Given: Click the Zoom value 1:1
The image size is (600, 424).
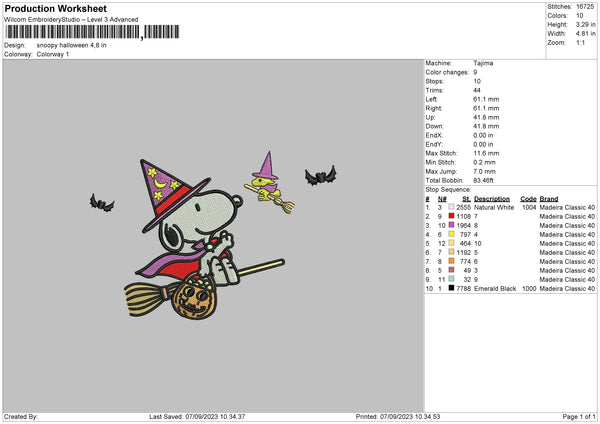Looking at the screenshot, I should click(580, 42).
